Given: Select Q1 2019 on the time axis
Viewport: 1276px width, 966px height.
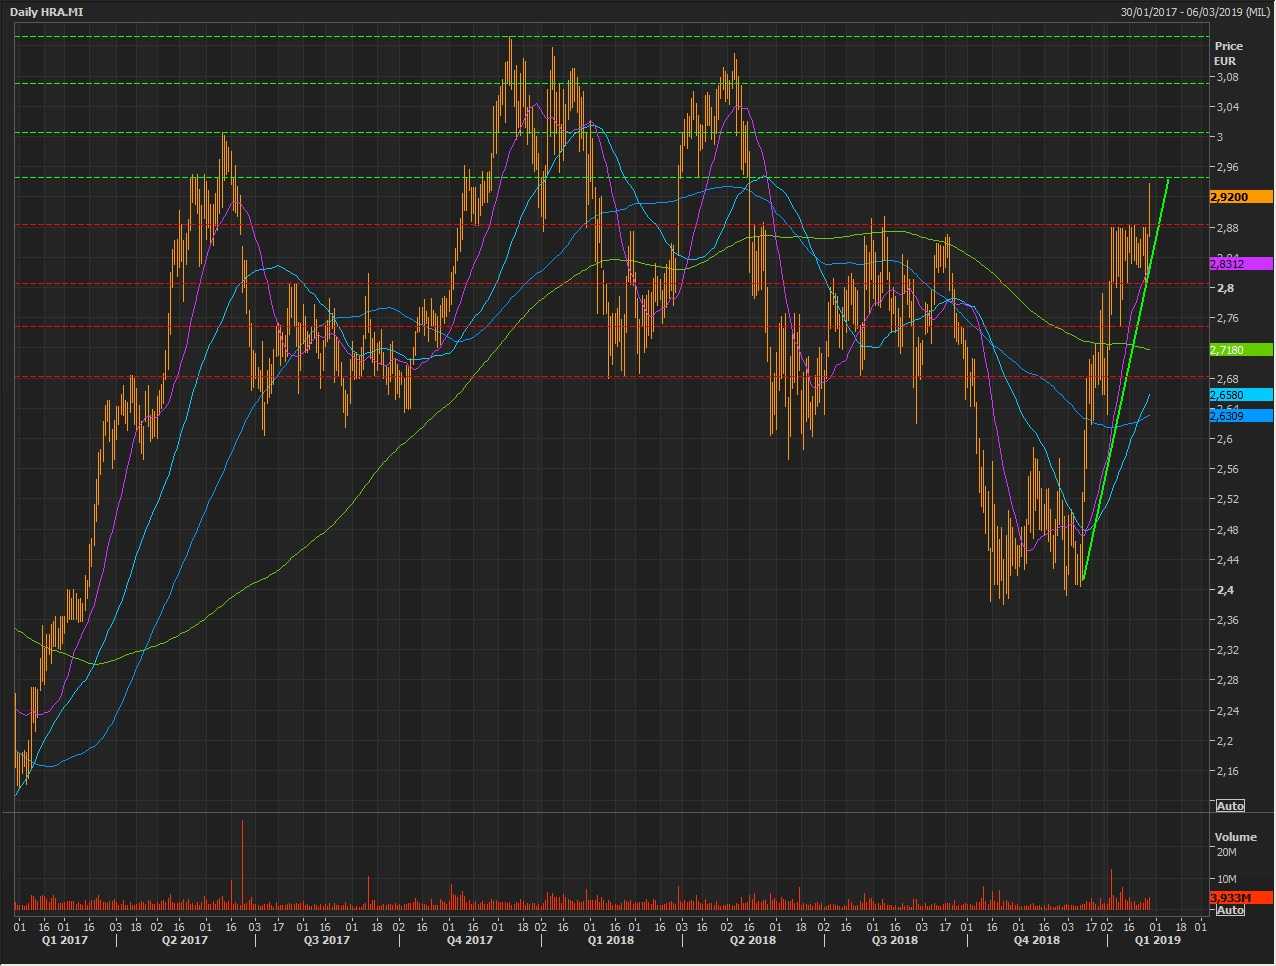Looking at the screenshot, I should [1157, 940].
